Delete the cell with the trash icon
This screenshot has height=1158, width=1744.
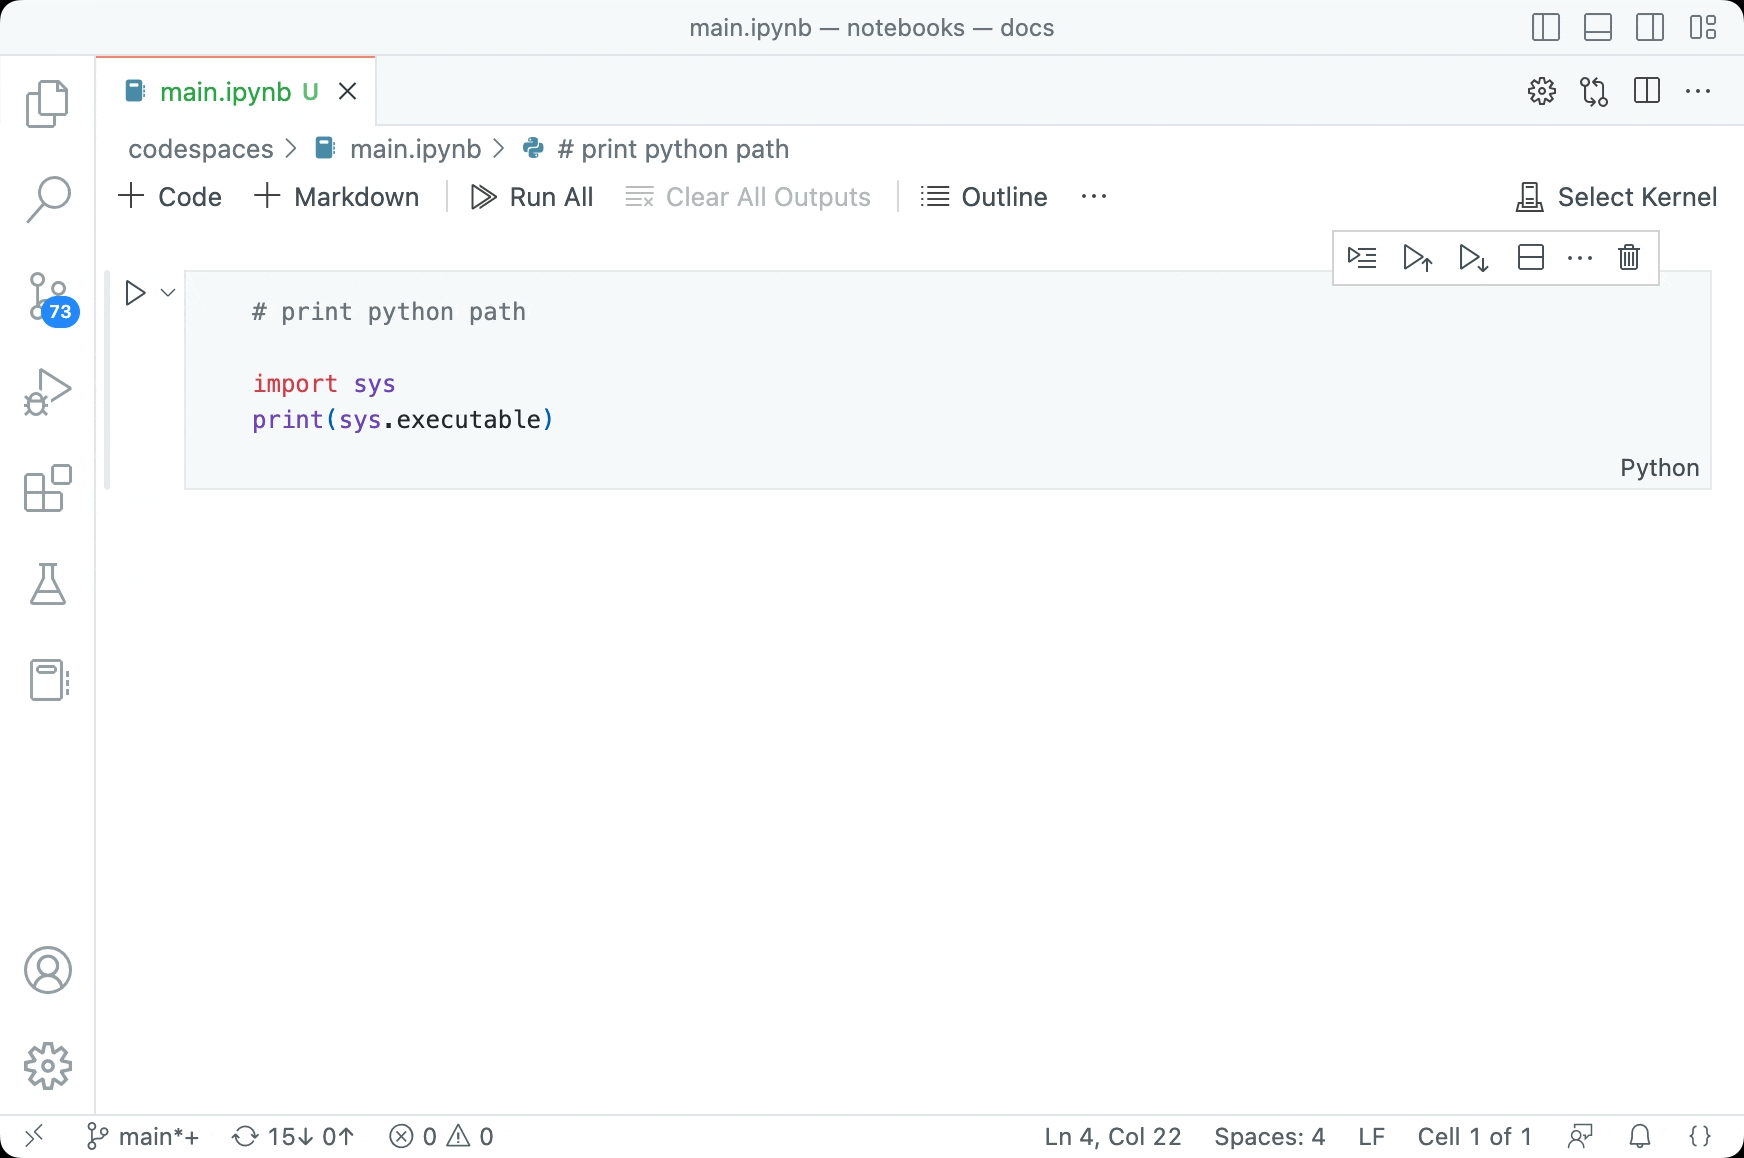1628,257
